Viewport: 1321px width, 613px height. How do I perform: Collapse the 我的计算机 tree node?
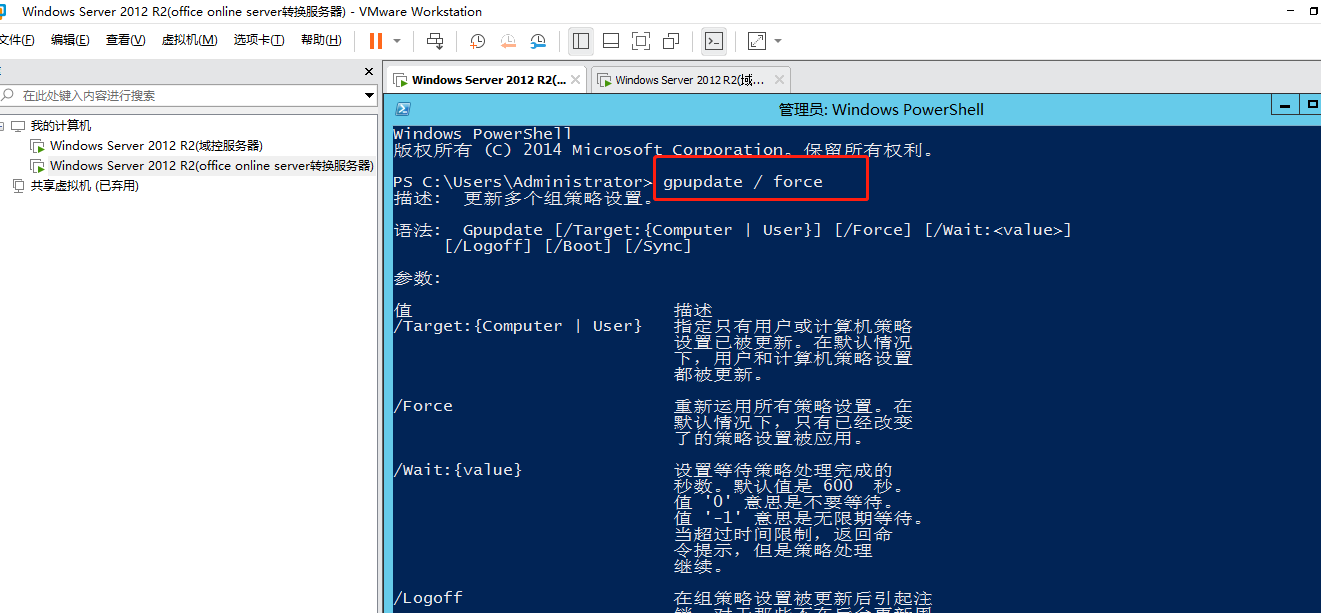tap(3, 126)
